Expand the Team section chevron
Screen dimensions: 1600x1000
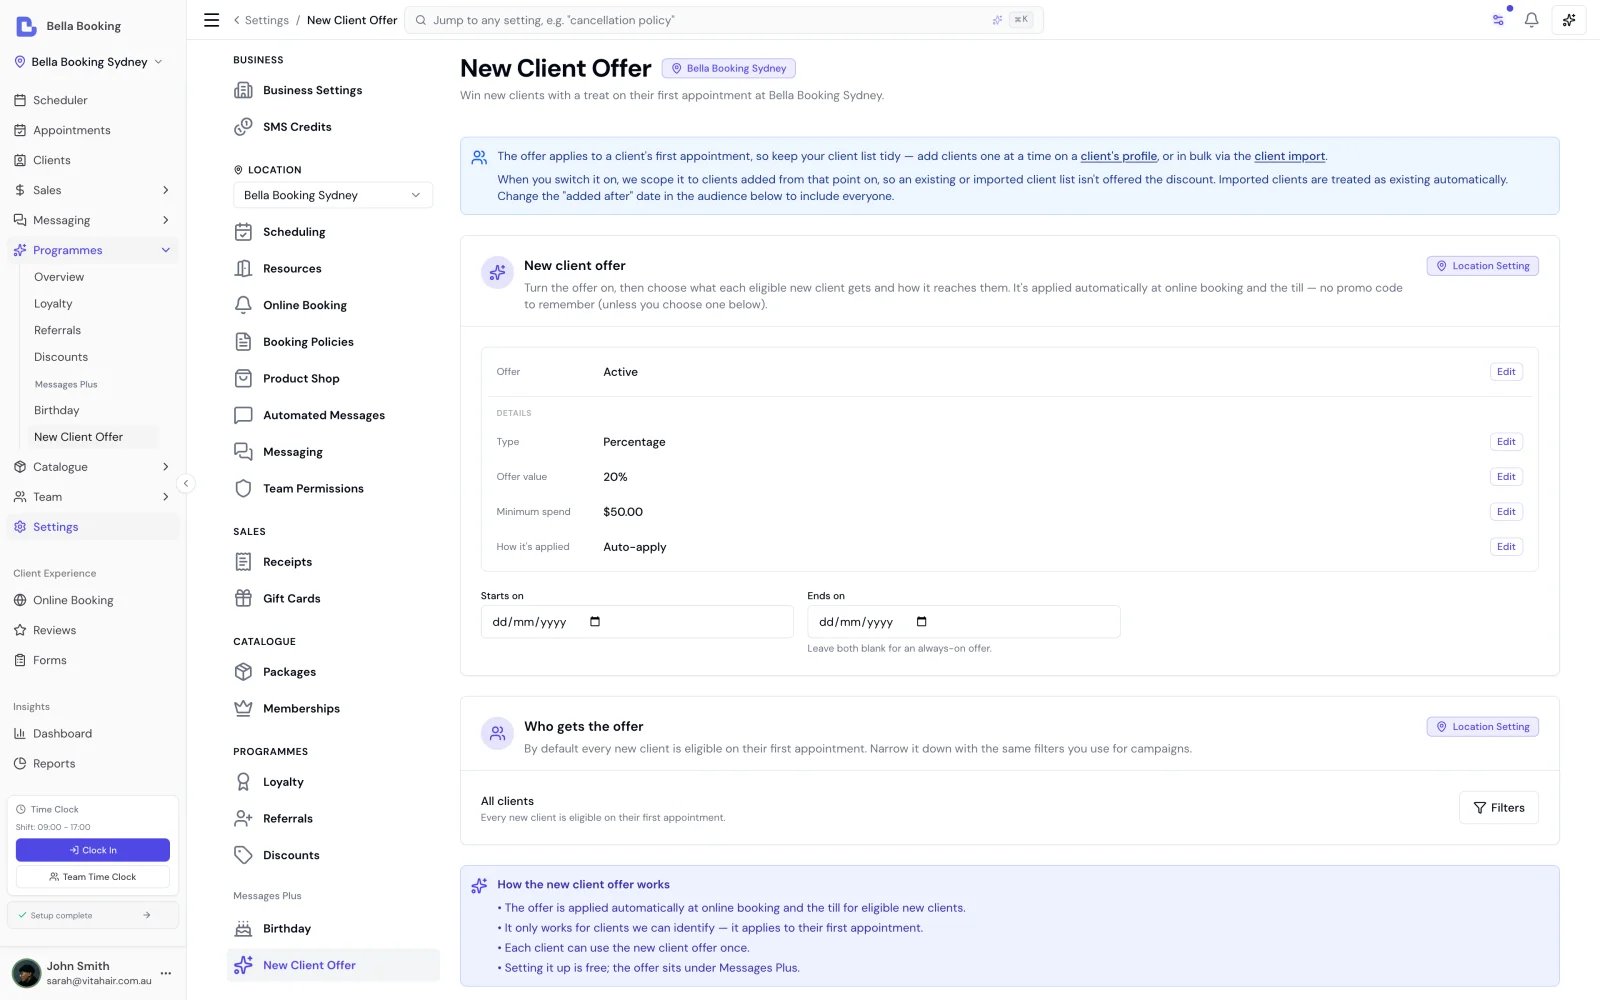coord(166,497)
